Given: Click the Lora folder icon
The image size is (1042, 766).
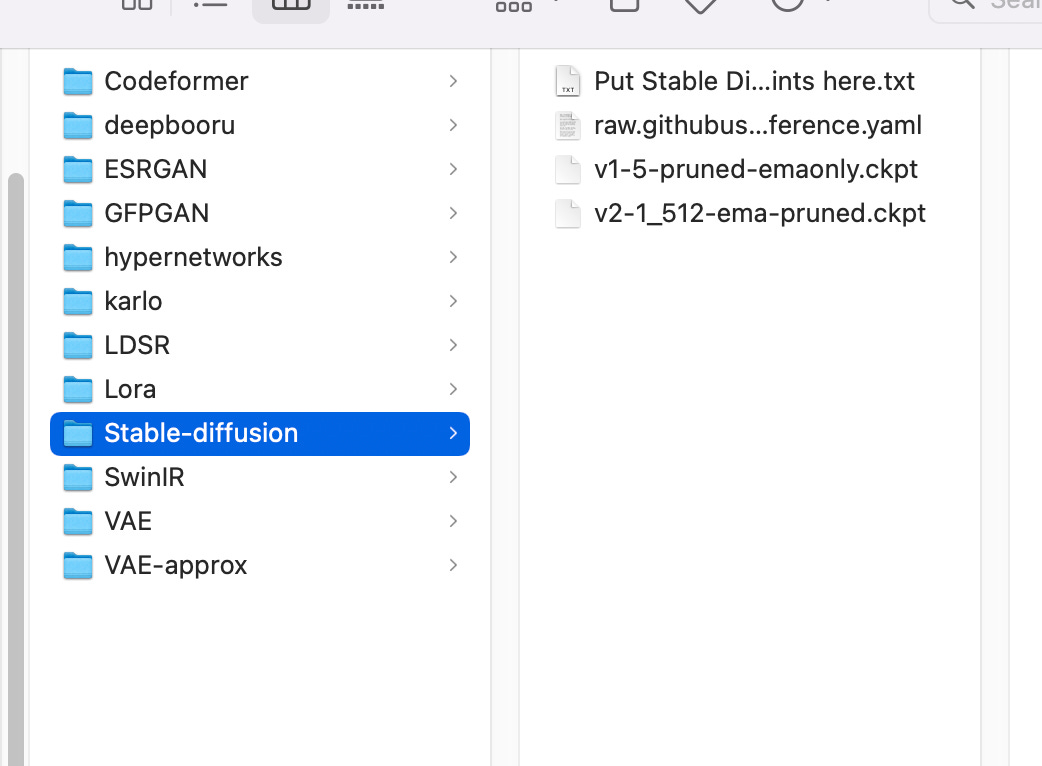Looking at the screenshot, I should (x=78, y=389).
